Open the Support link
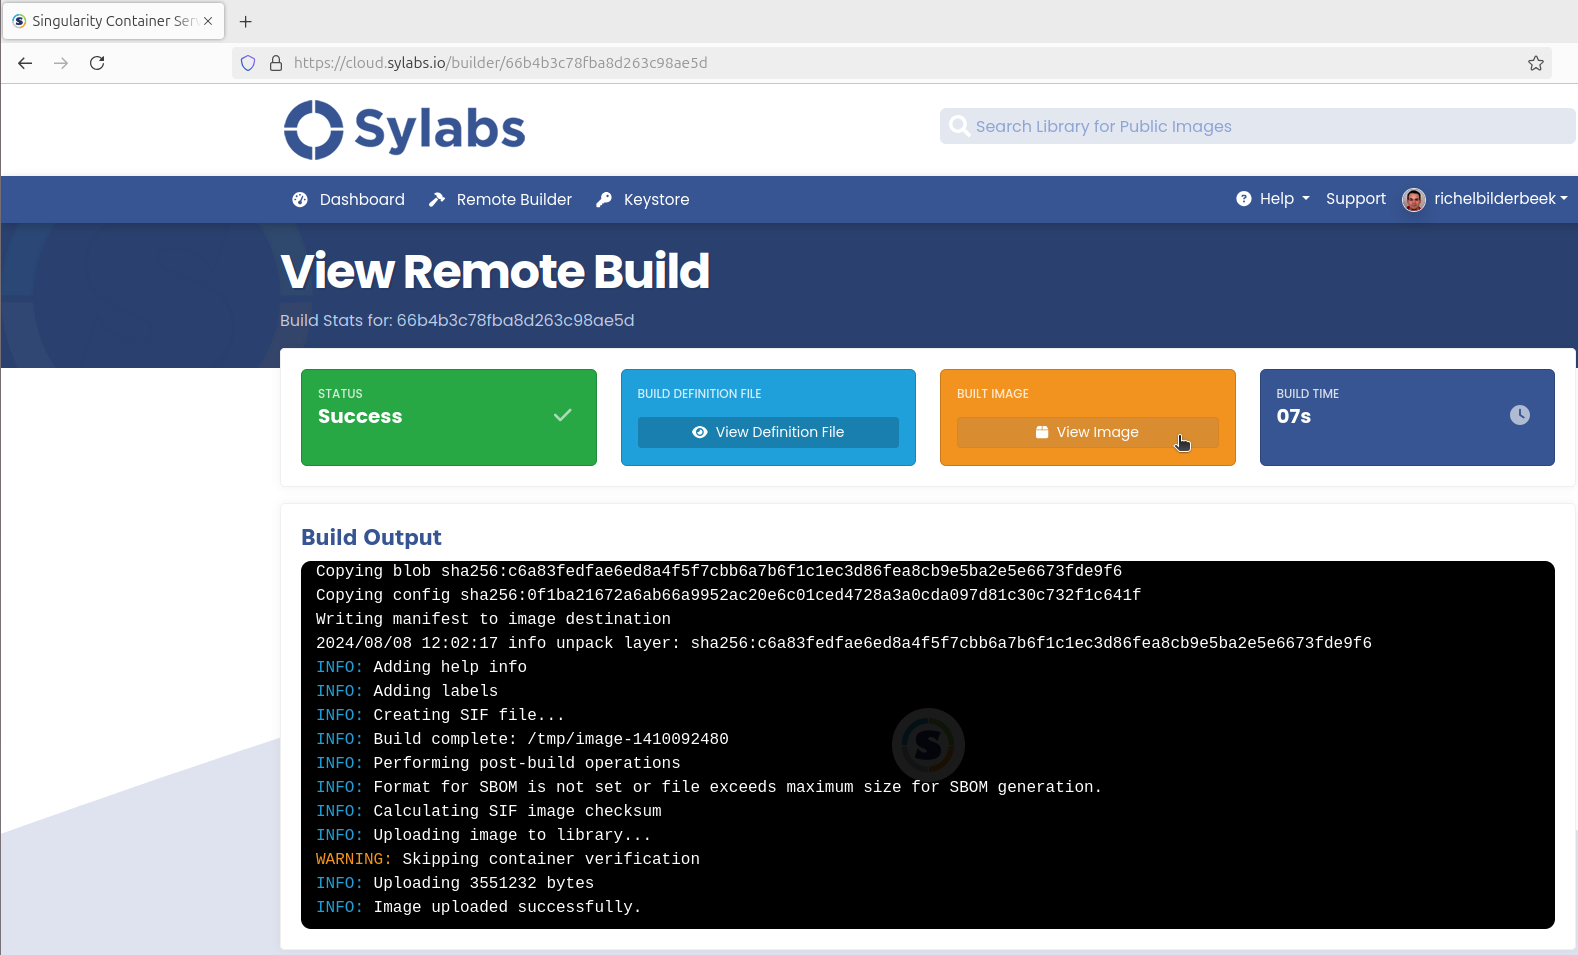Image resolution: width=1578 pixels, height=955 pixels. coord(1355,199)
